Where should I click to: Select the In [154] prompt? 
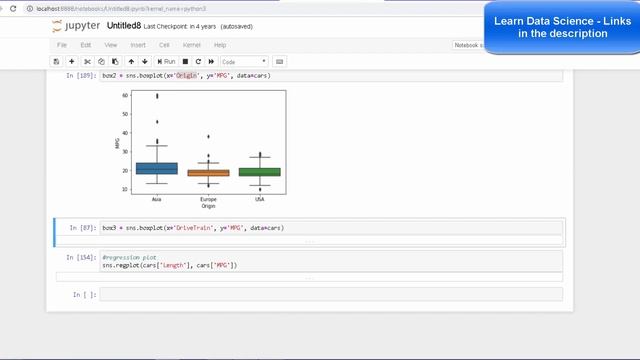click(81, 258)
